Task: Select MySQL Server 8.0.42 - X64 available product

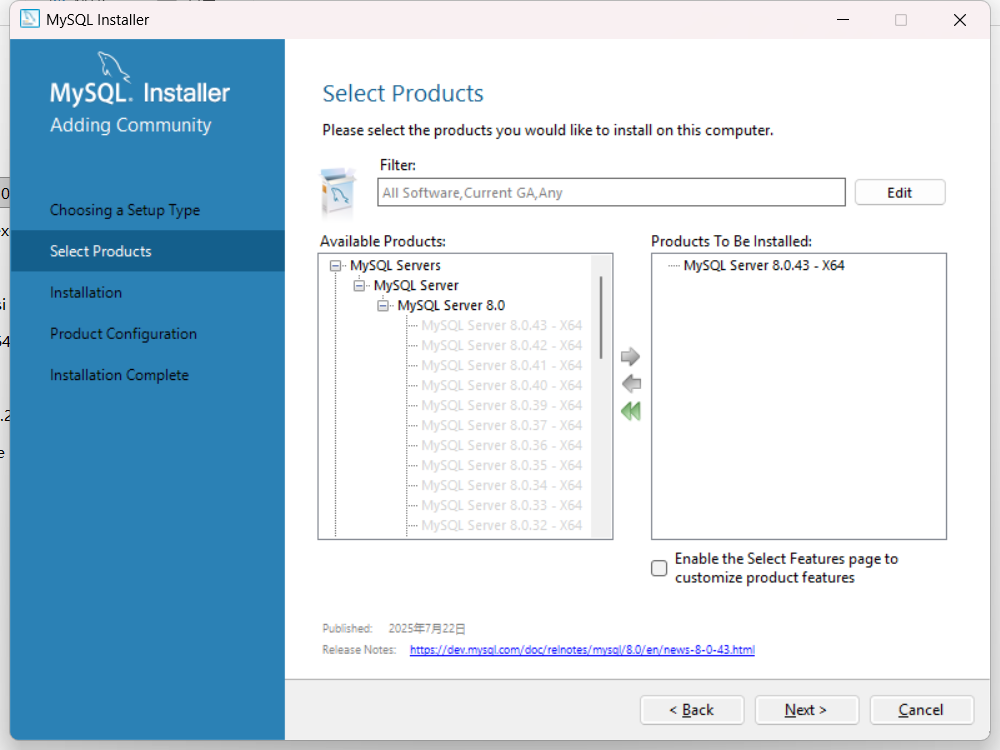Action: click(501, 345)
